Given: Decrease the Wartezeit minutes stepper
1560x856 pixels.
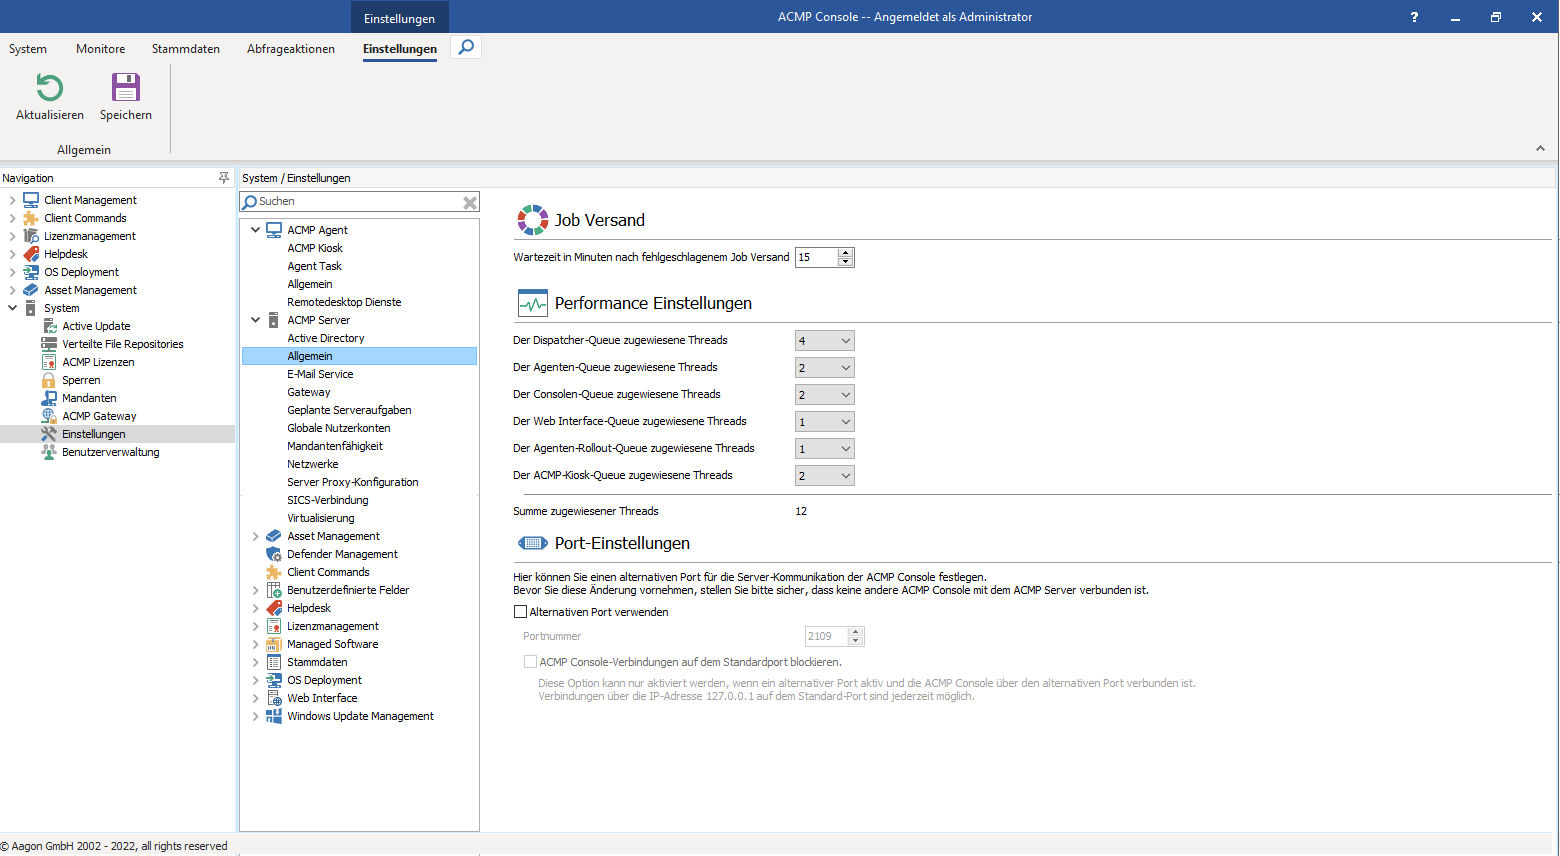Looking at the screenshot, I should click(x=846, y=262).
